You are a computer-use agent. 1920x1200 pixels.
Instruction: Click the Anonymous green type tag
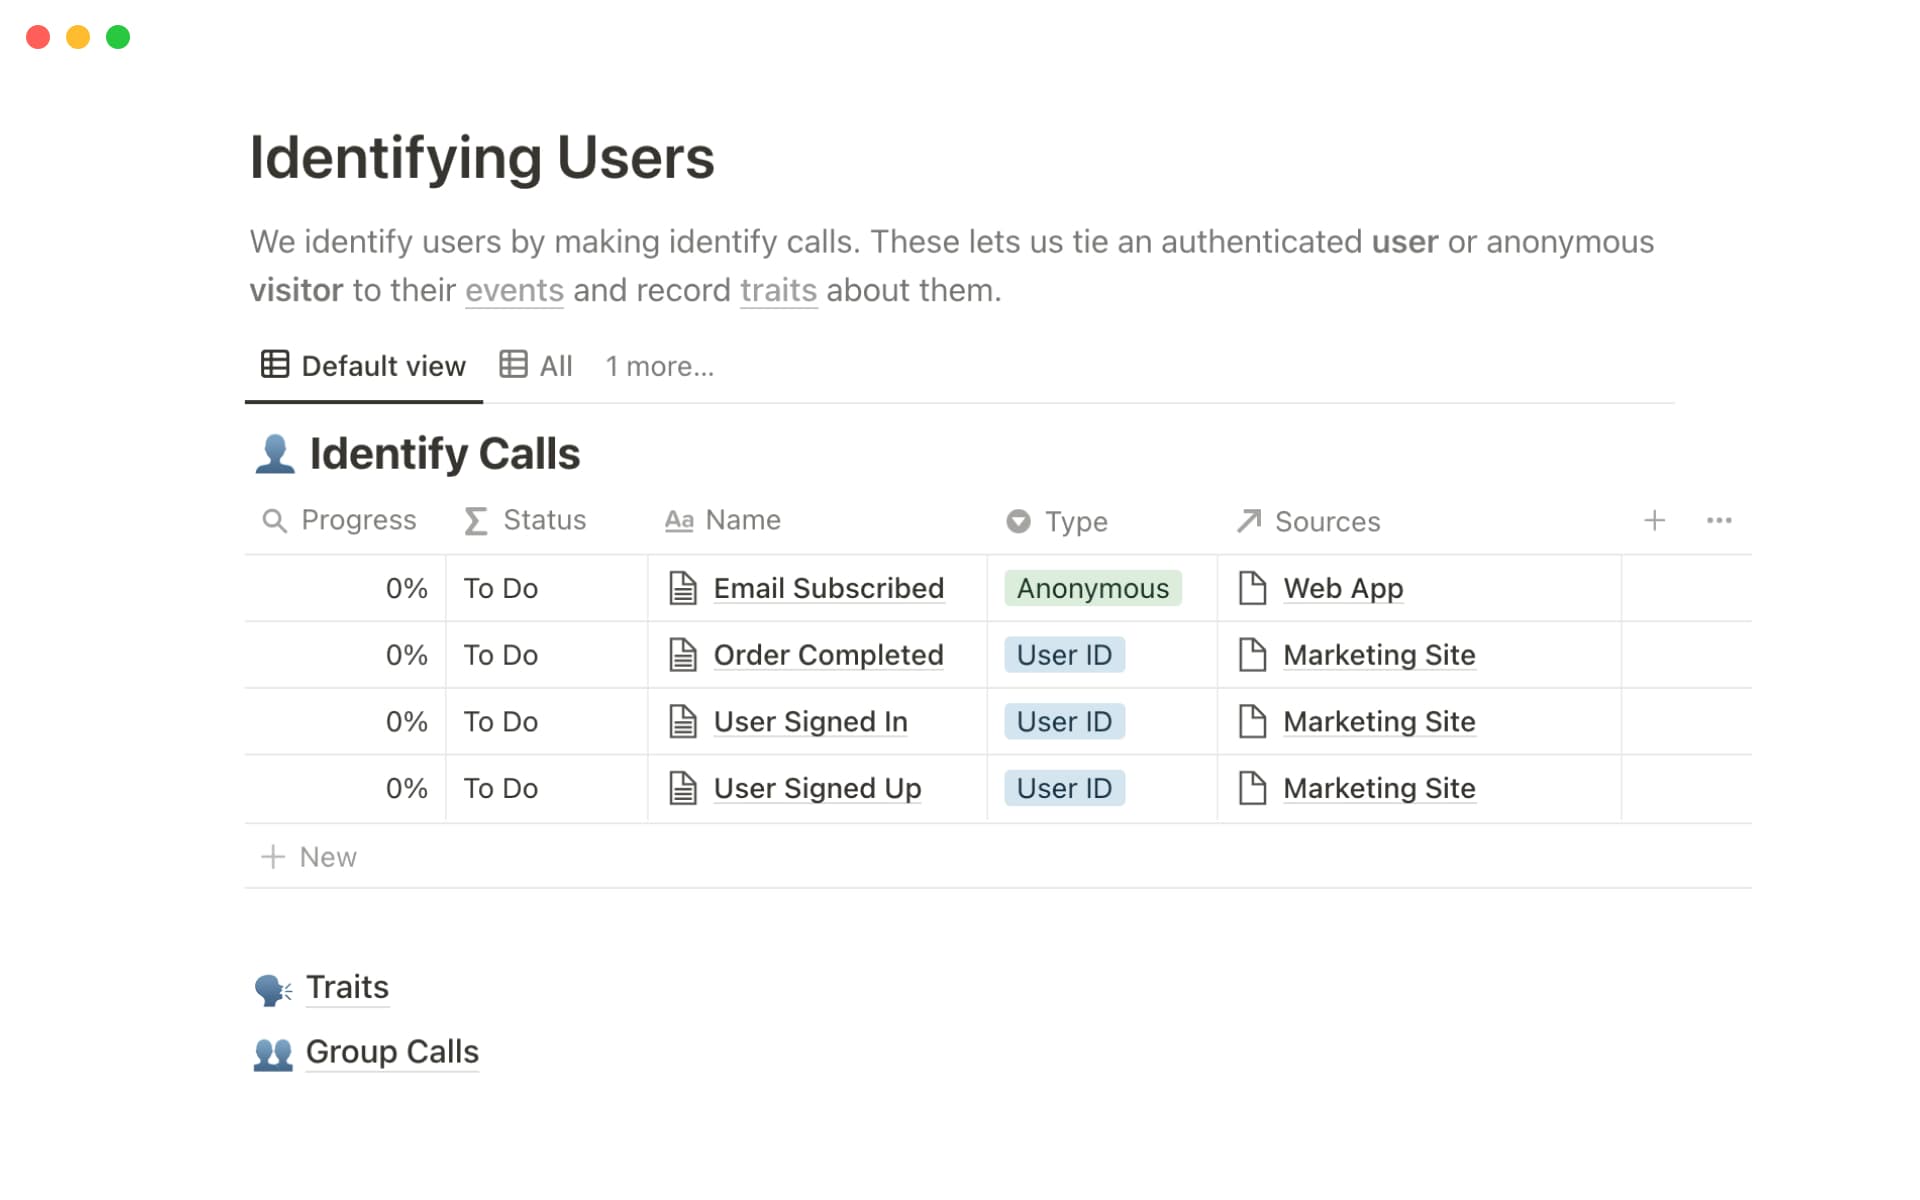click(x=1092, y=588)
